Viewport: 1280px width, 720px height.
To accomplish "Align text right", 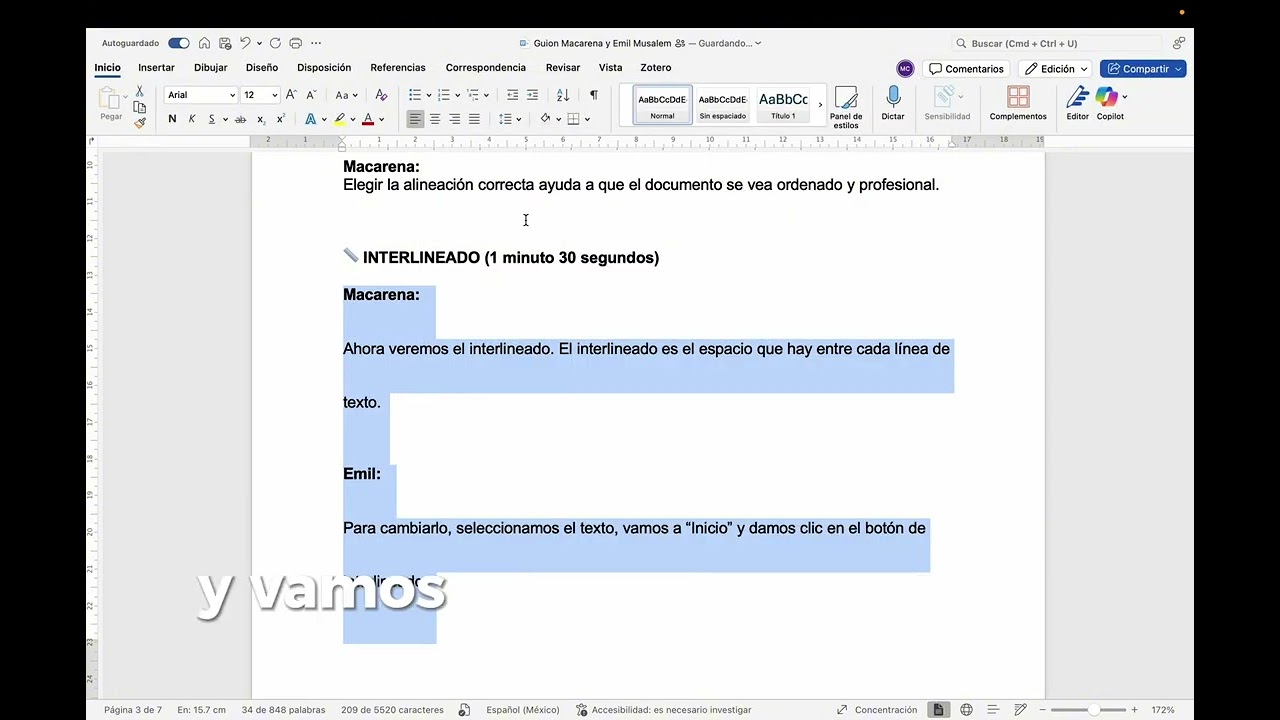I will coord(454,119).
